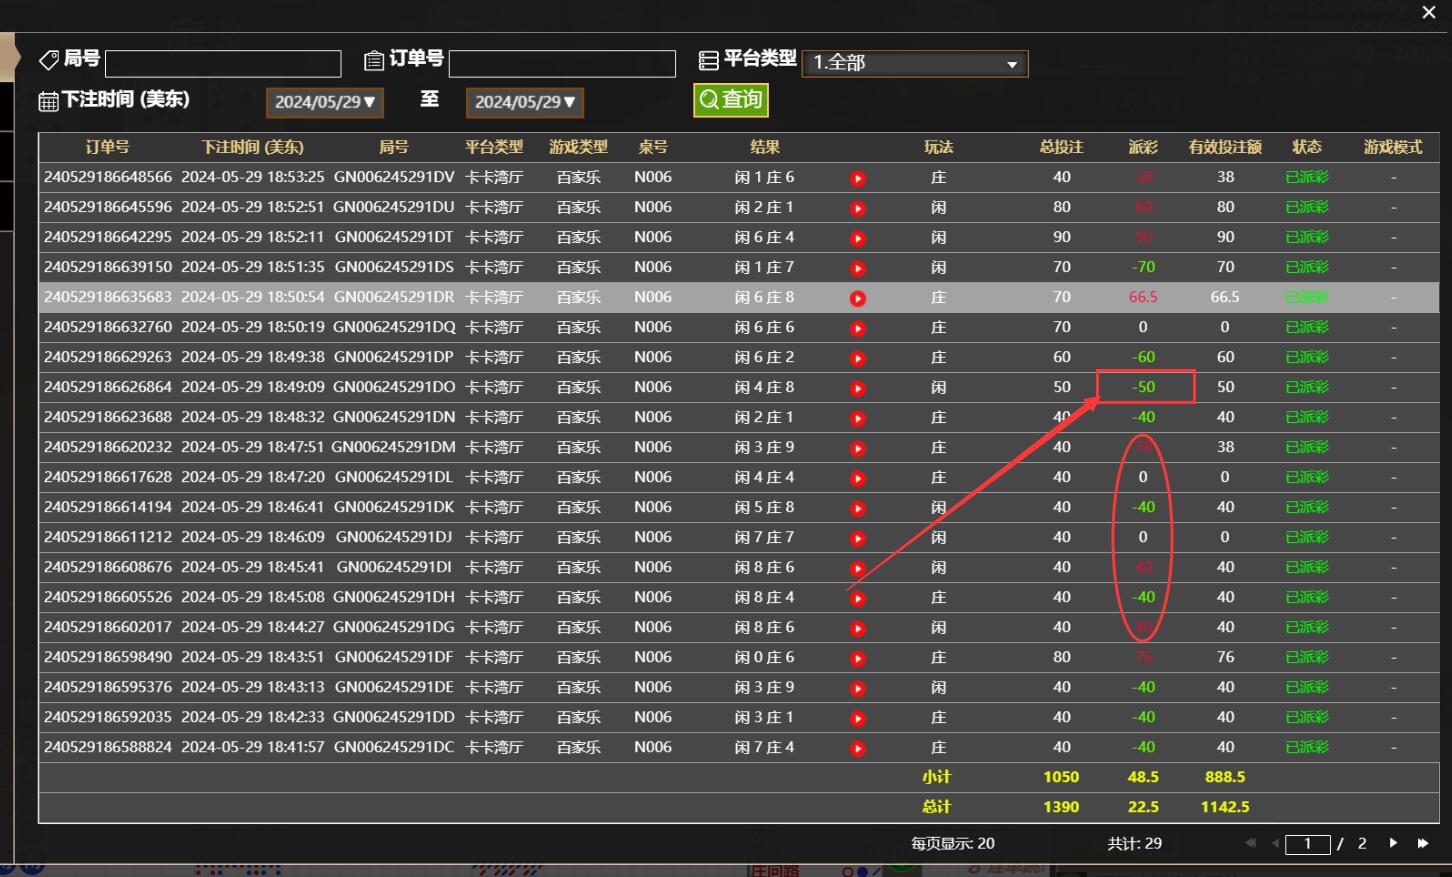Play replay for round GN006245291DV

[x=857, y=179]
